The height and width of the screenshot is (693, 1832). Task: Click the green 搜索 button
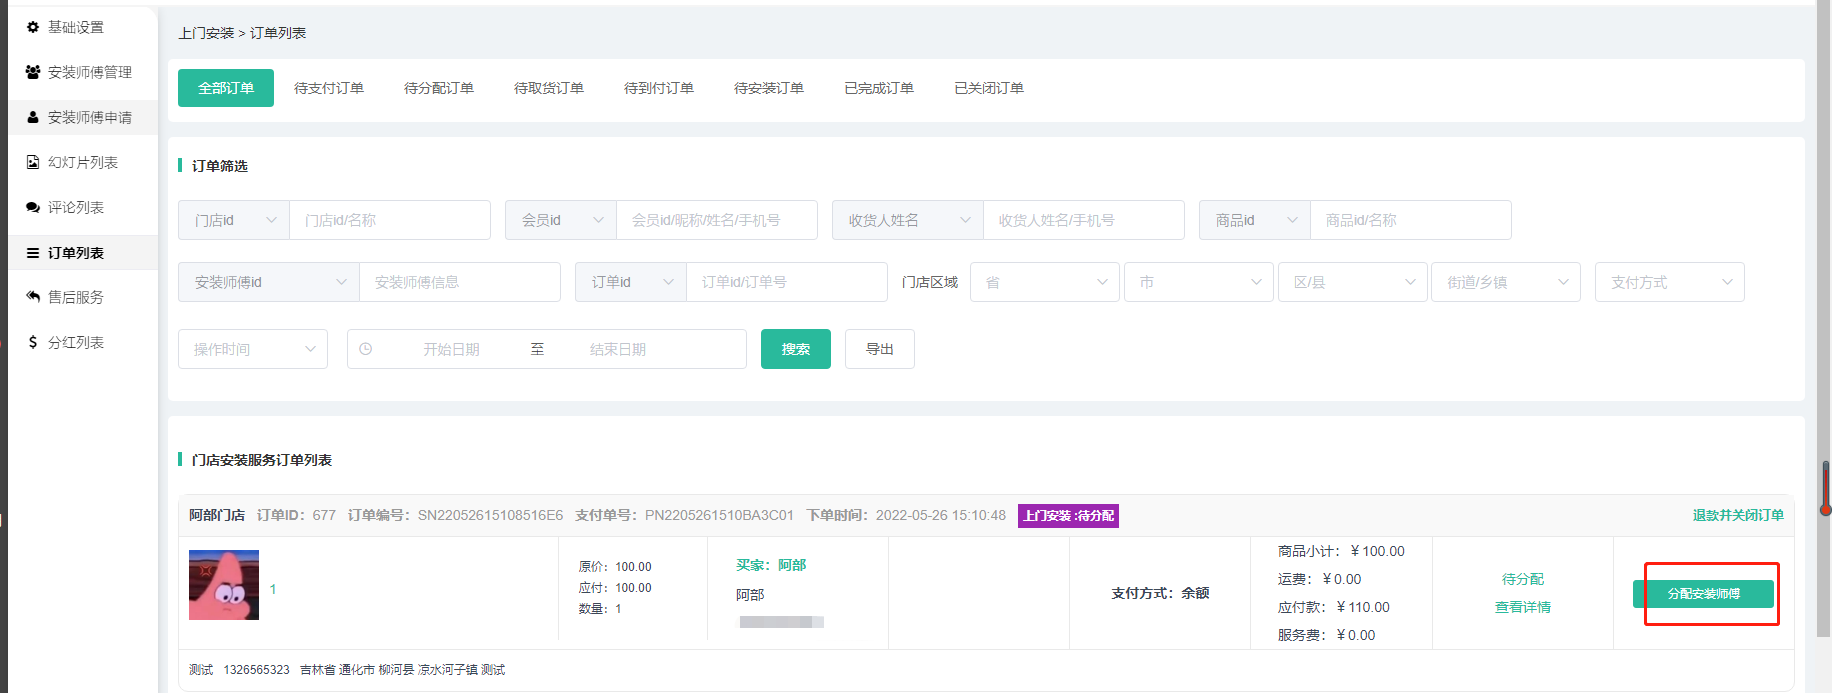tap(795, 349)
